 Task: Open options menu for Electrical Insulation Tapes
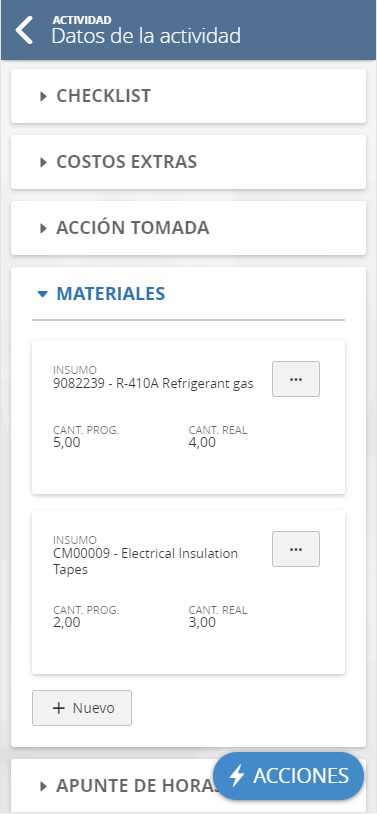coord(295,549)
